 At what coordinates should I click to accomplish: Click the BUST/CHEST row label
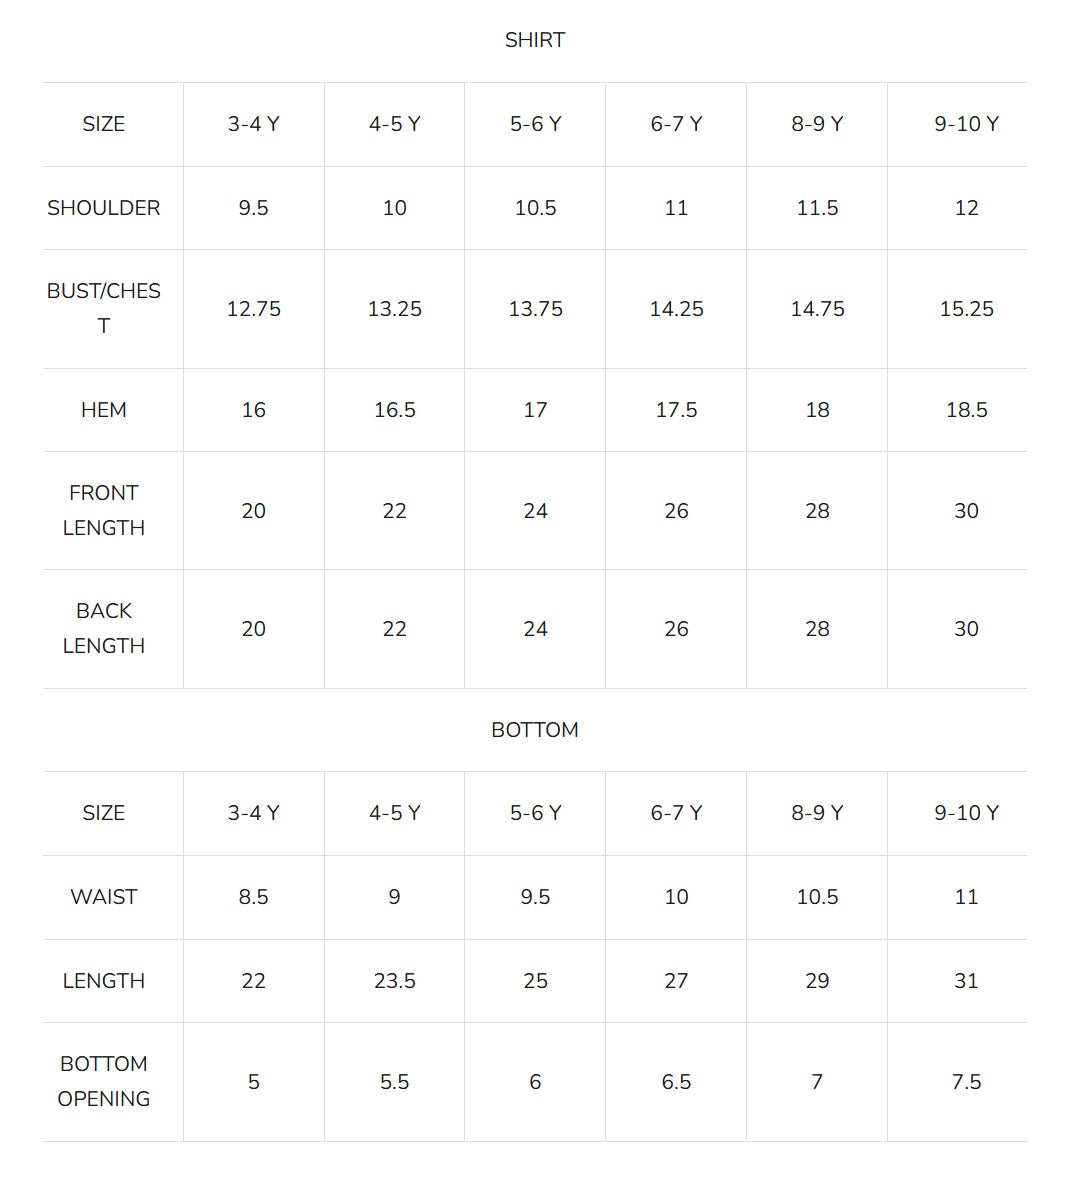click(x=103, y=308)
